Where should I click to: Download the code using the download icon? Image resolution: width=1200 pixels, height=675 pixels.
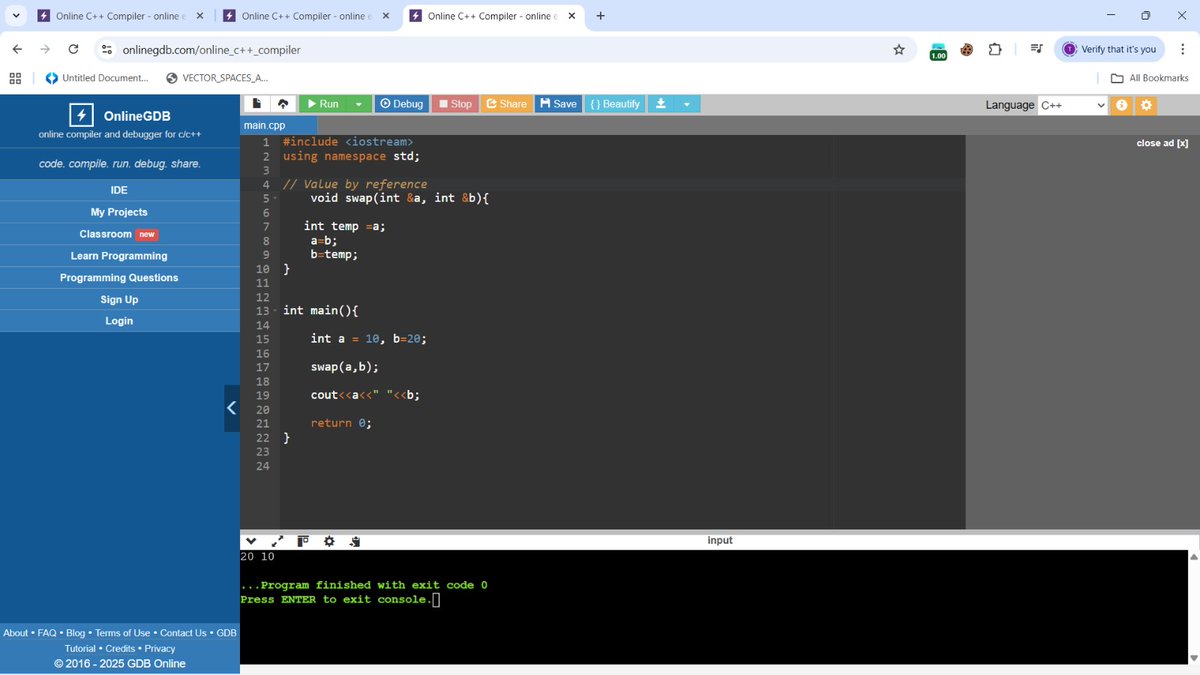point(661,103)
